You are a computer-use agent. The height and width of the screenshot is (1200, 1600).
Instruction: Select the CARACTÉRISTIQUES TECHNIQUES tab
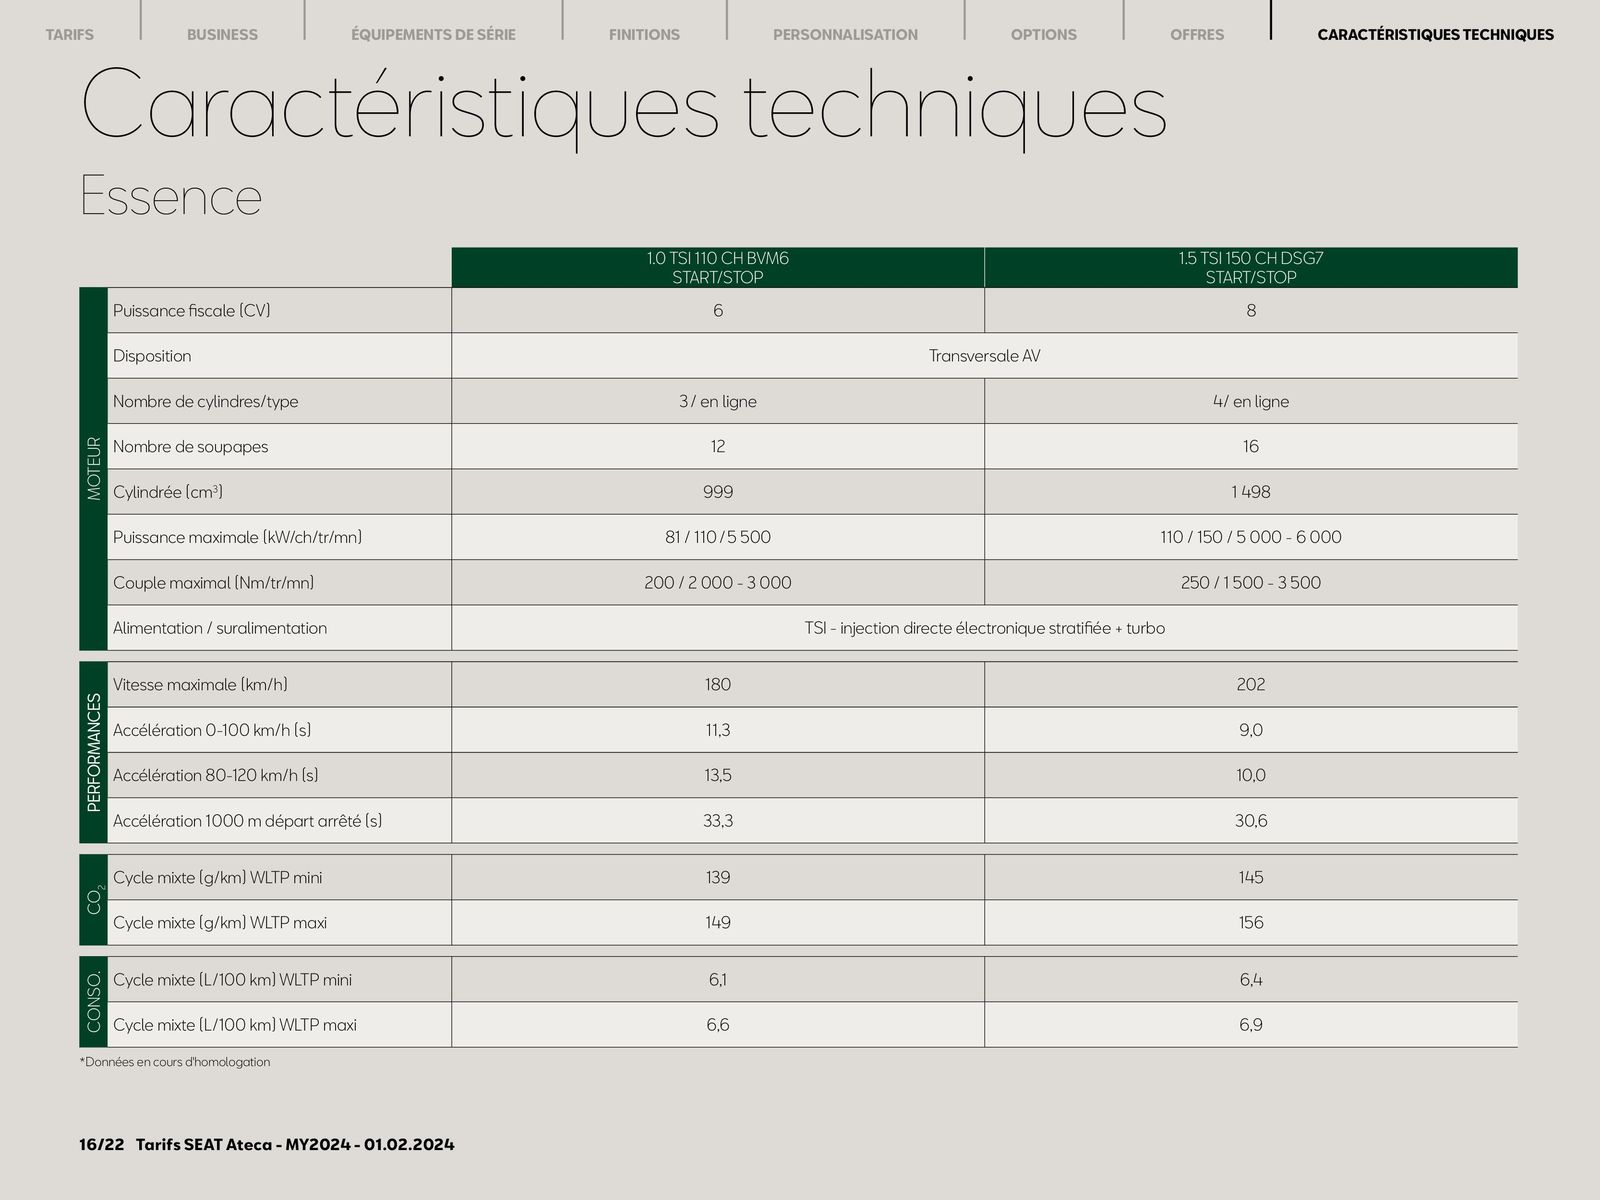(1435, 34)
